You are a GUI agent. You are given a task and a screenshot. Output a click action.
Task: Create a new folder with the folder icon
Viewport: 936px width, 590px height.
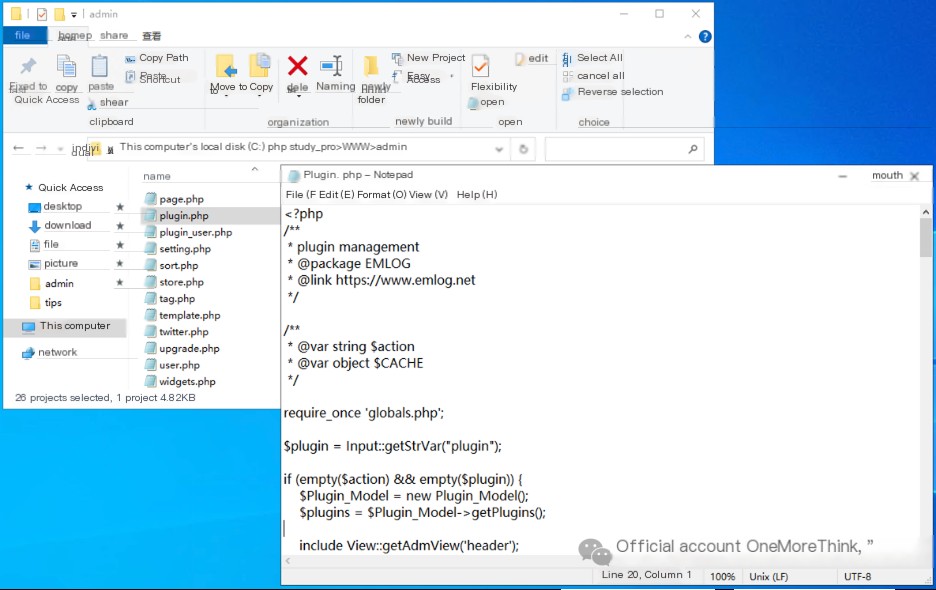point(371,68)
